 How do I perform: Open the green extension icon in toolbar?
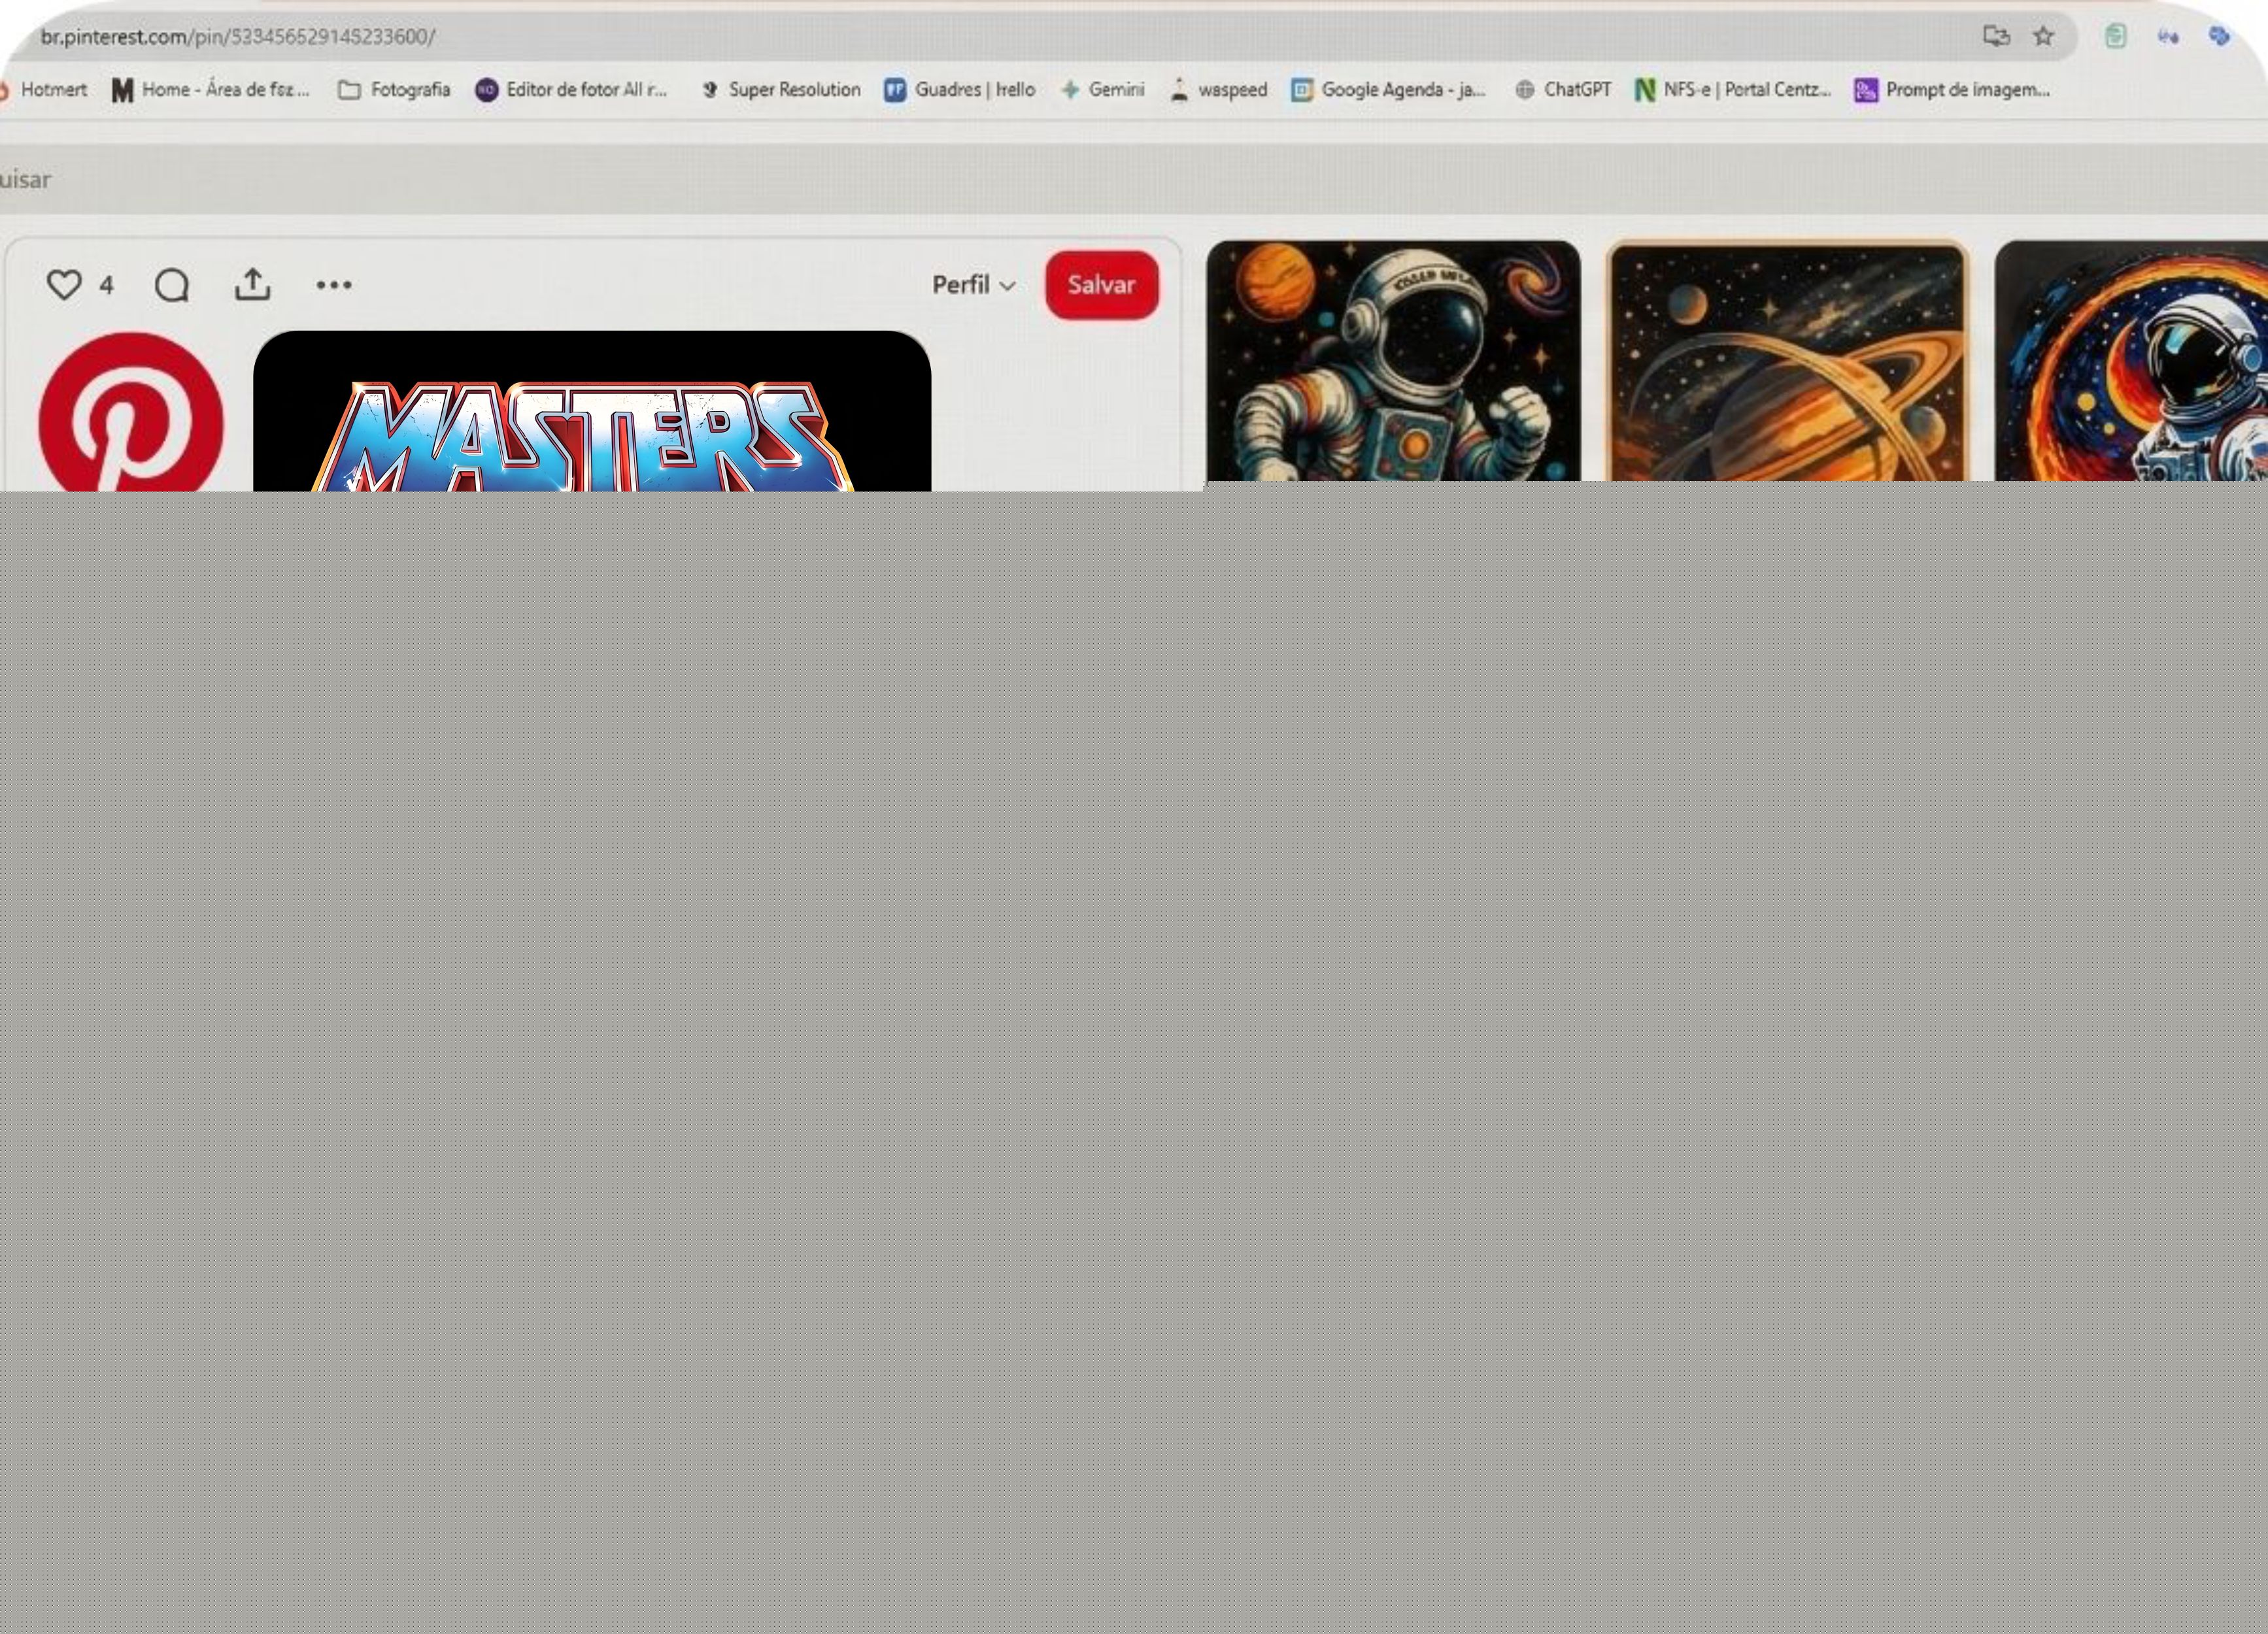tap(2115, 36)
